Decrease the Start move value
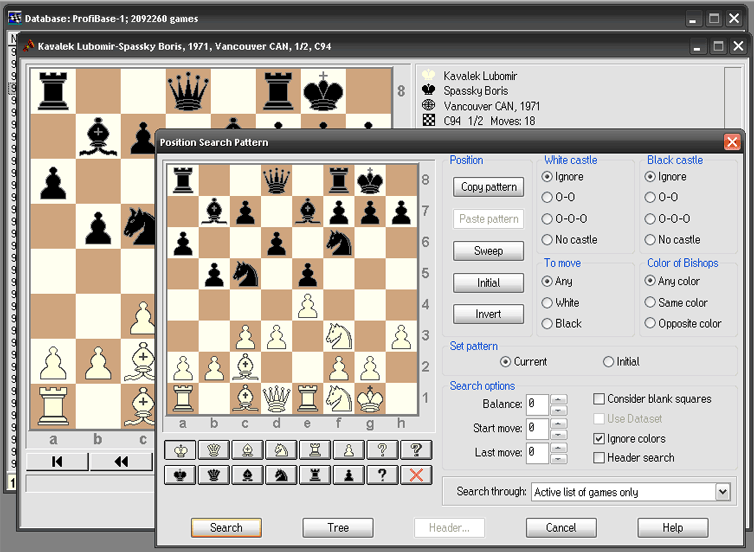The width and height of the screenshot is (754, 552). 558,435
